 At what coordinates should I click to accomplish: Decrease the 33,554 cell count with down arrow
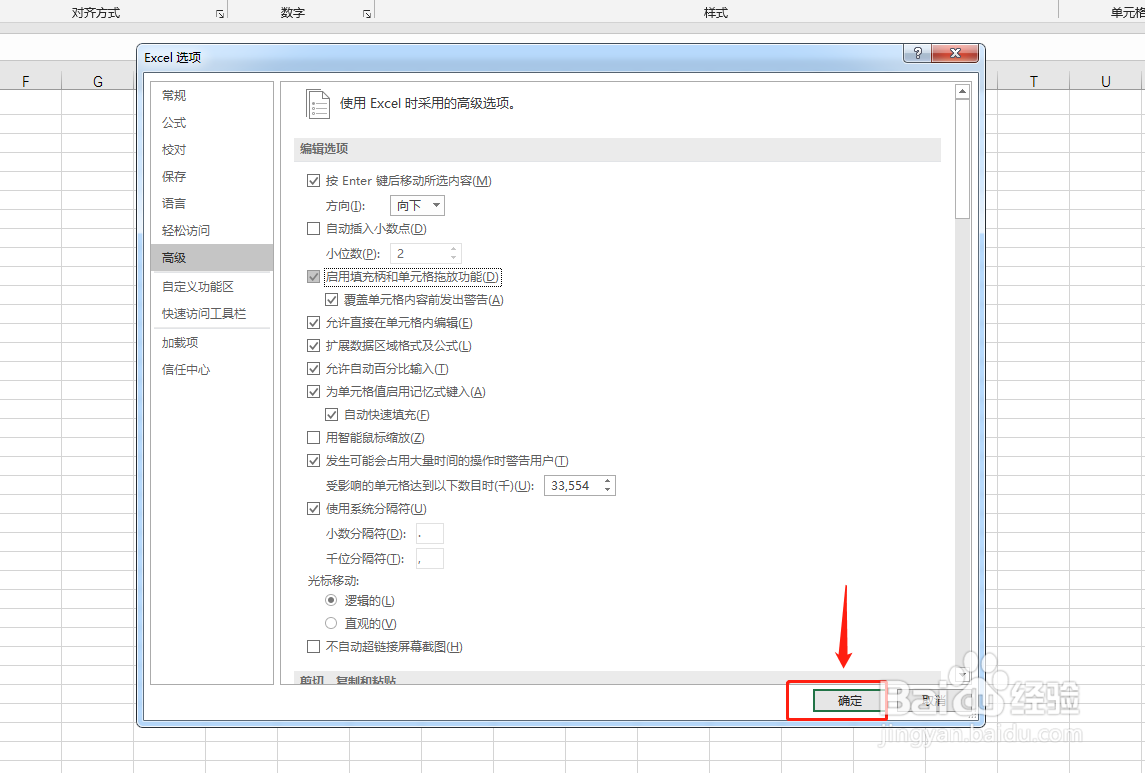point(608,490)
